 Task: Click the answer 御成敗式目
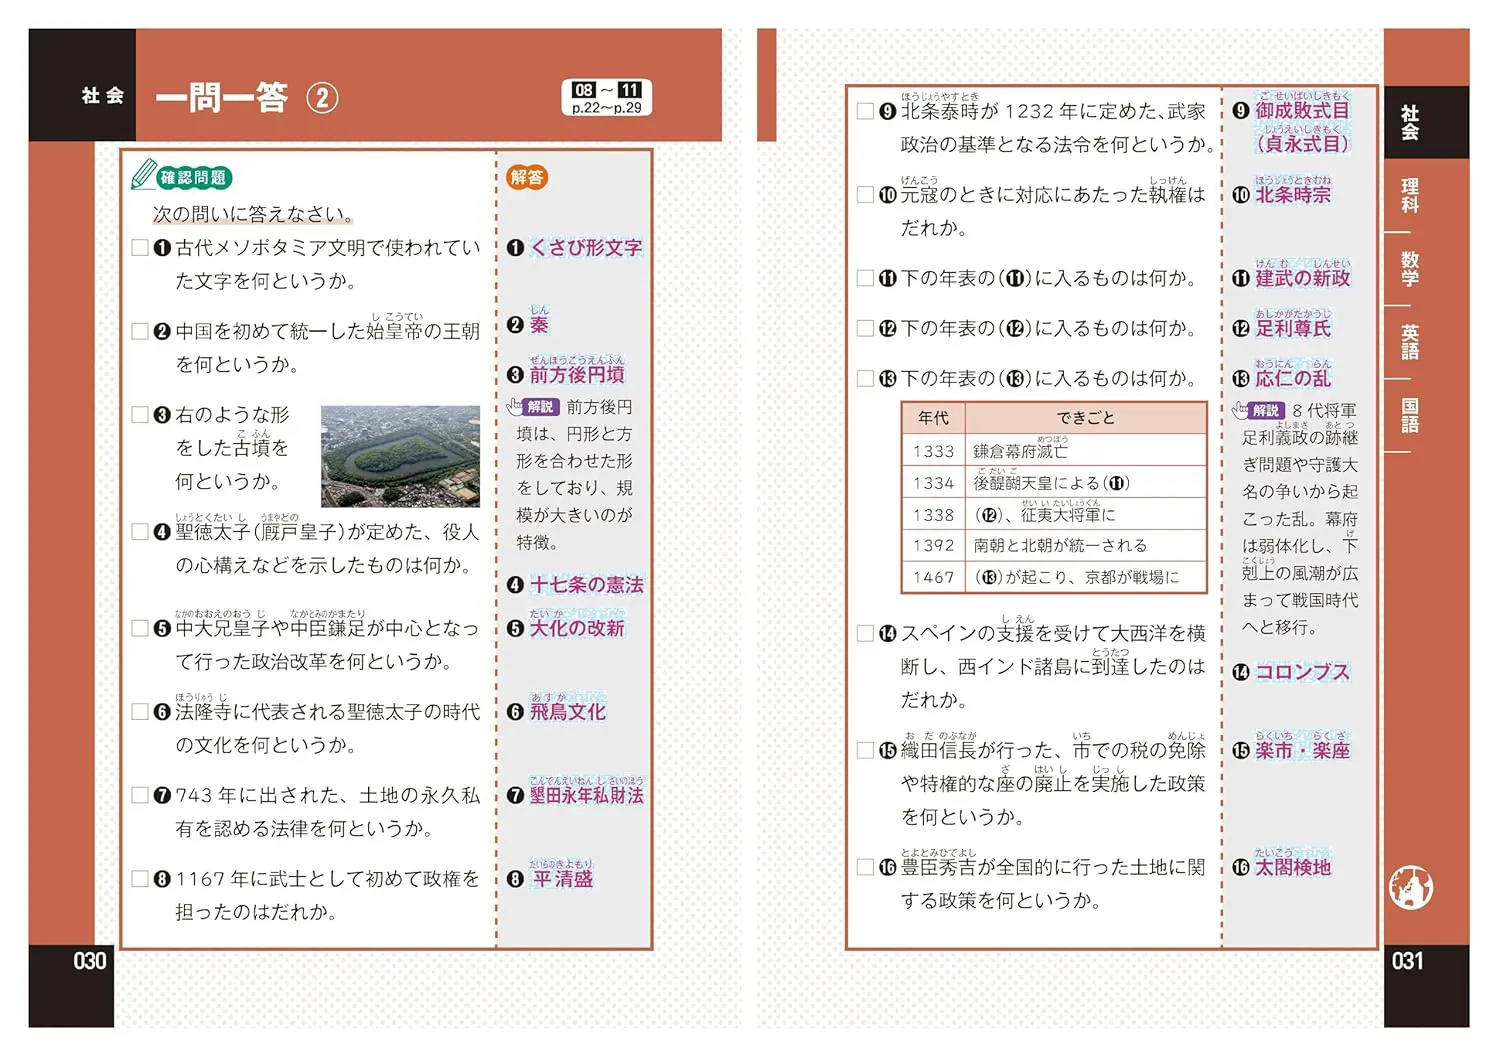1302,111
